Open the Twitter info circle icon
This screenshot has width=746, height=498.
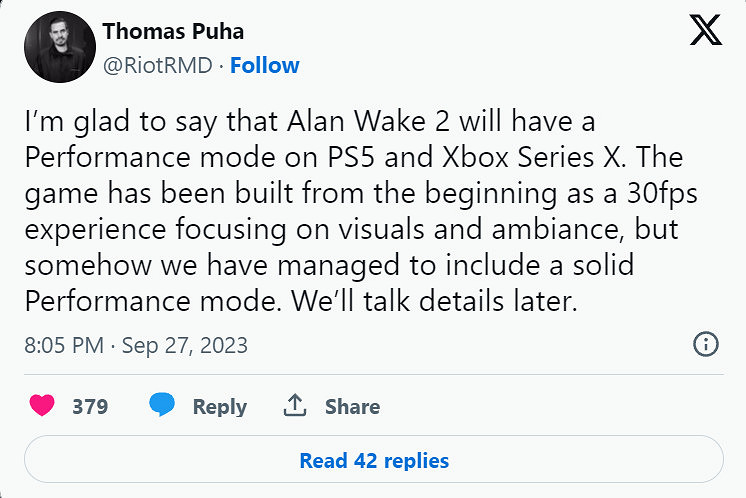pyautogui.click(x=706, y=345)
